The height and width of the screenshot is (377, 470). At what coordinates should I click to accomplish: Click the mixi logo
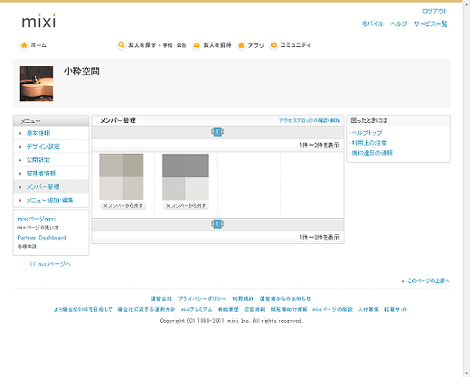[39, 21]
